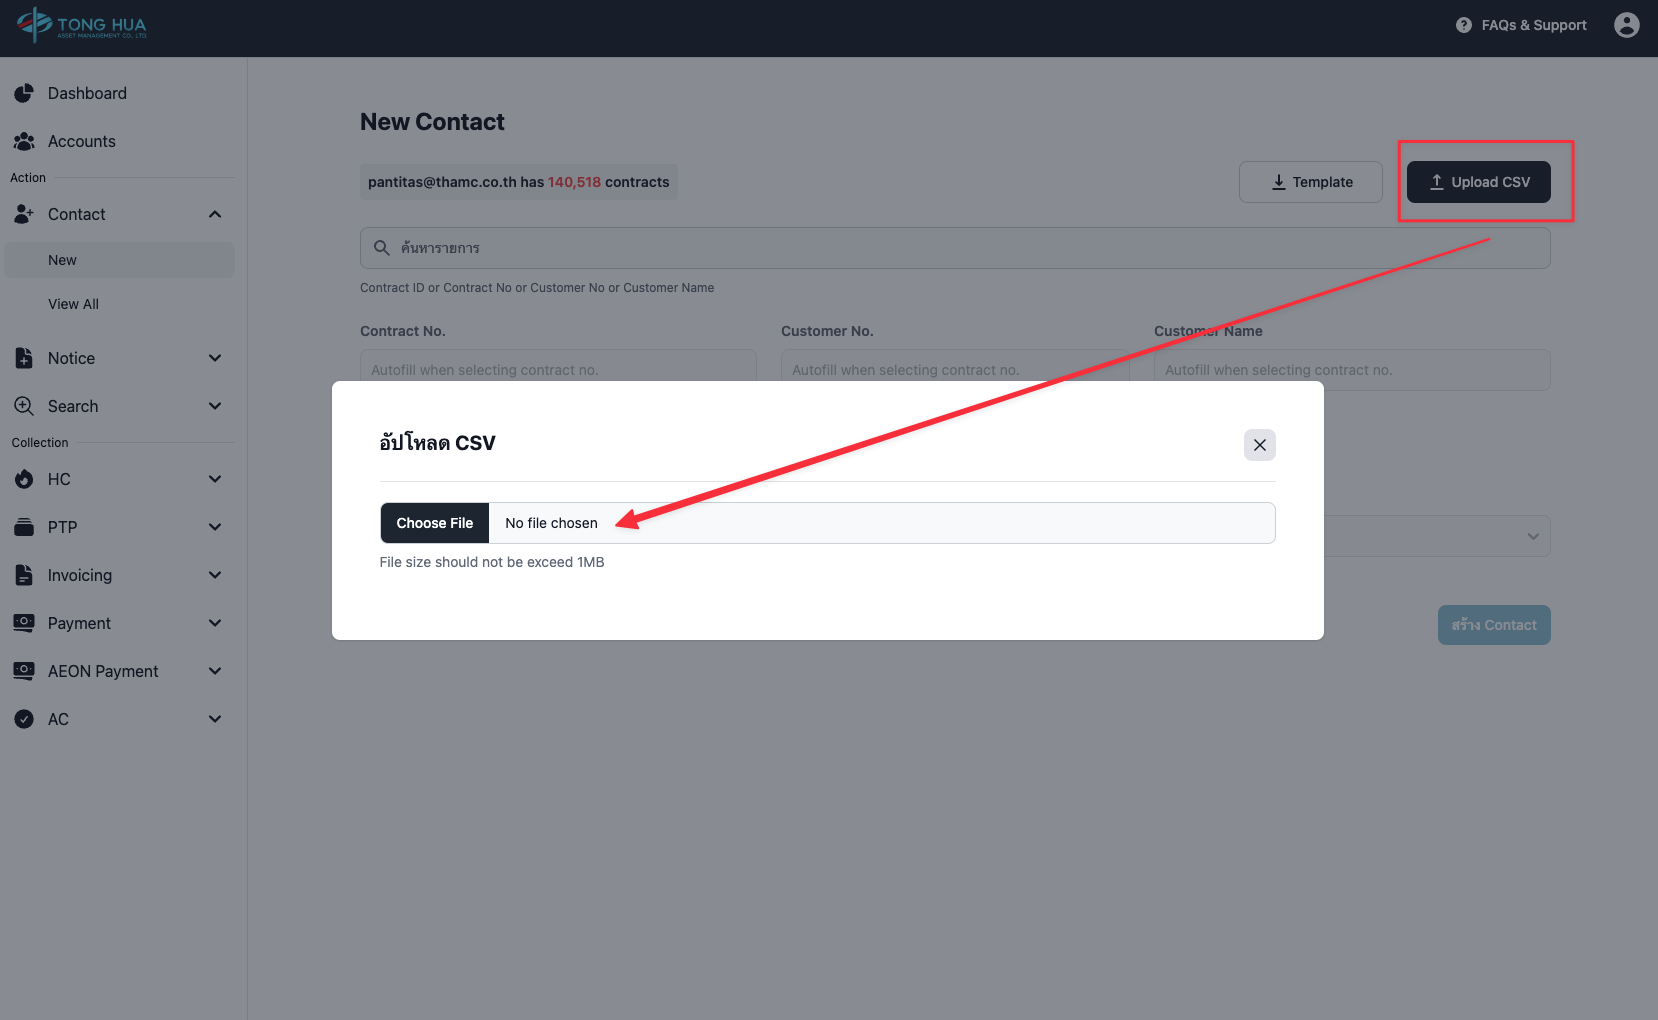Open FAQs & Support link
This screenshot has height=1020, width=1658.
[x=1521, y=25]
